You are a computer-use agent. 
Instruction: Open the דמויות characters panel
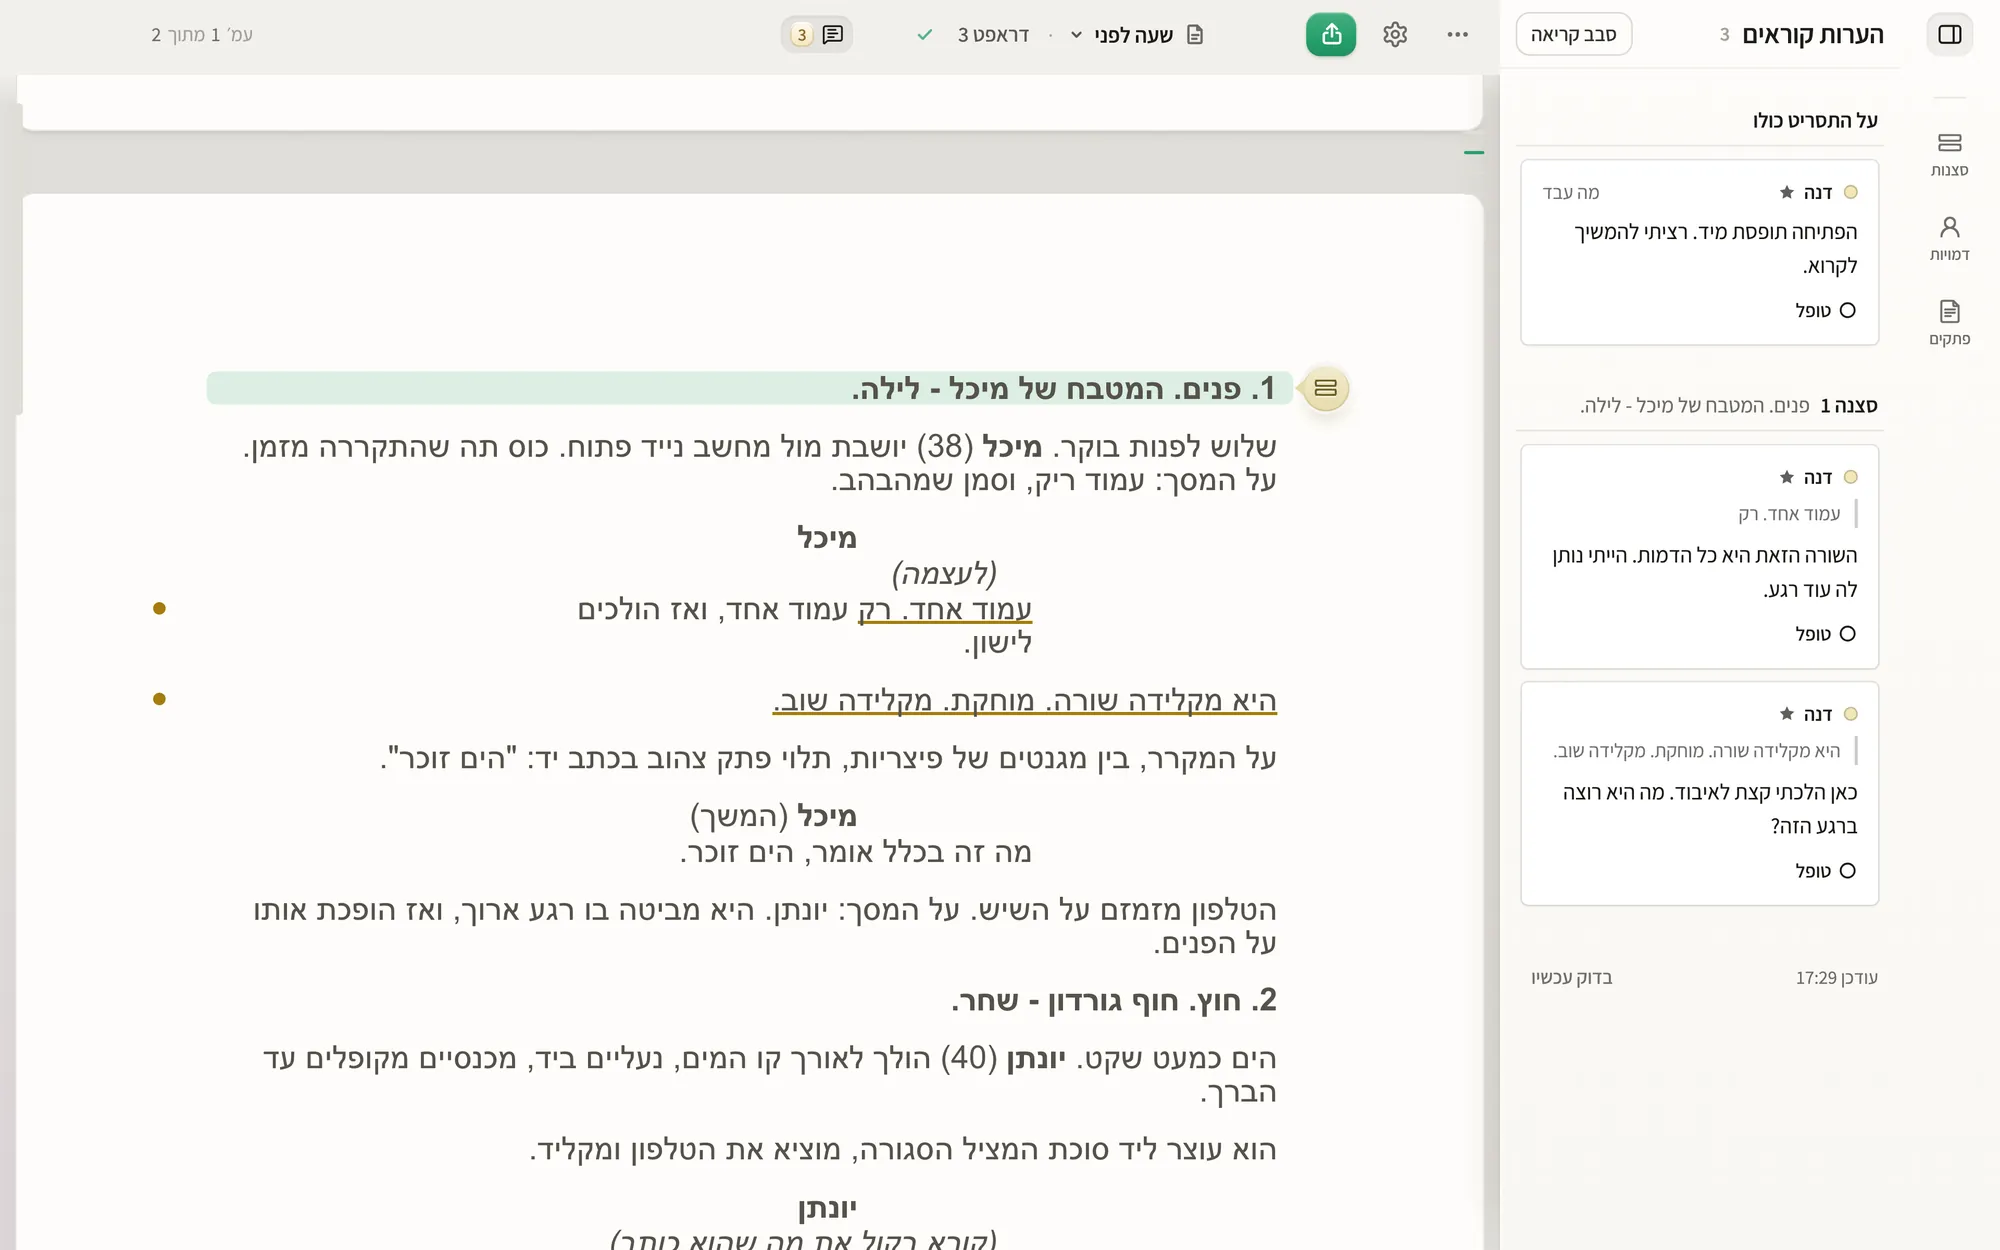click(x=1949, y=239)
